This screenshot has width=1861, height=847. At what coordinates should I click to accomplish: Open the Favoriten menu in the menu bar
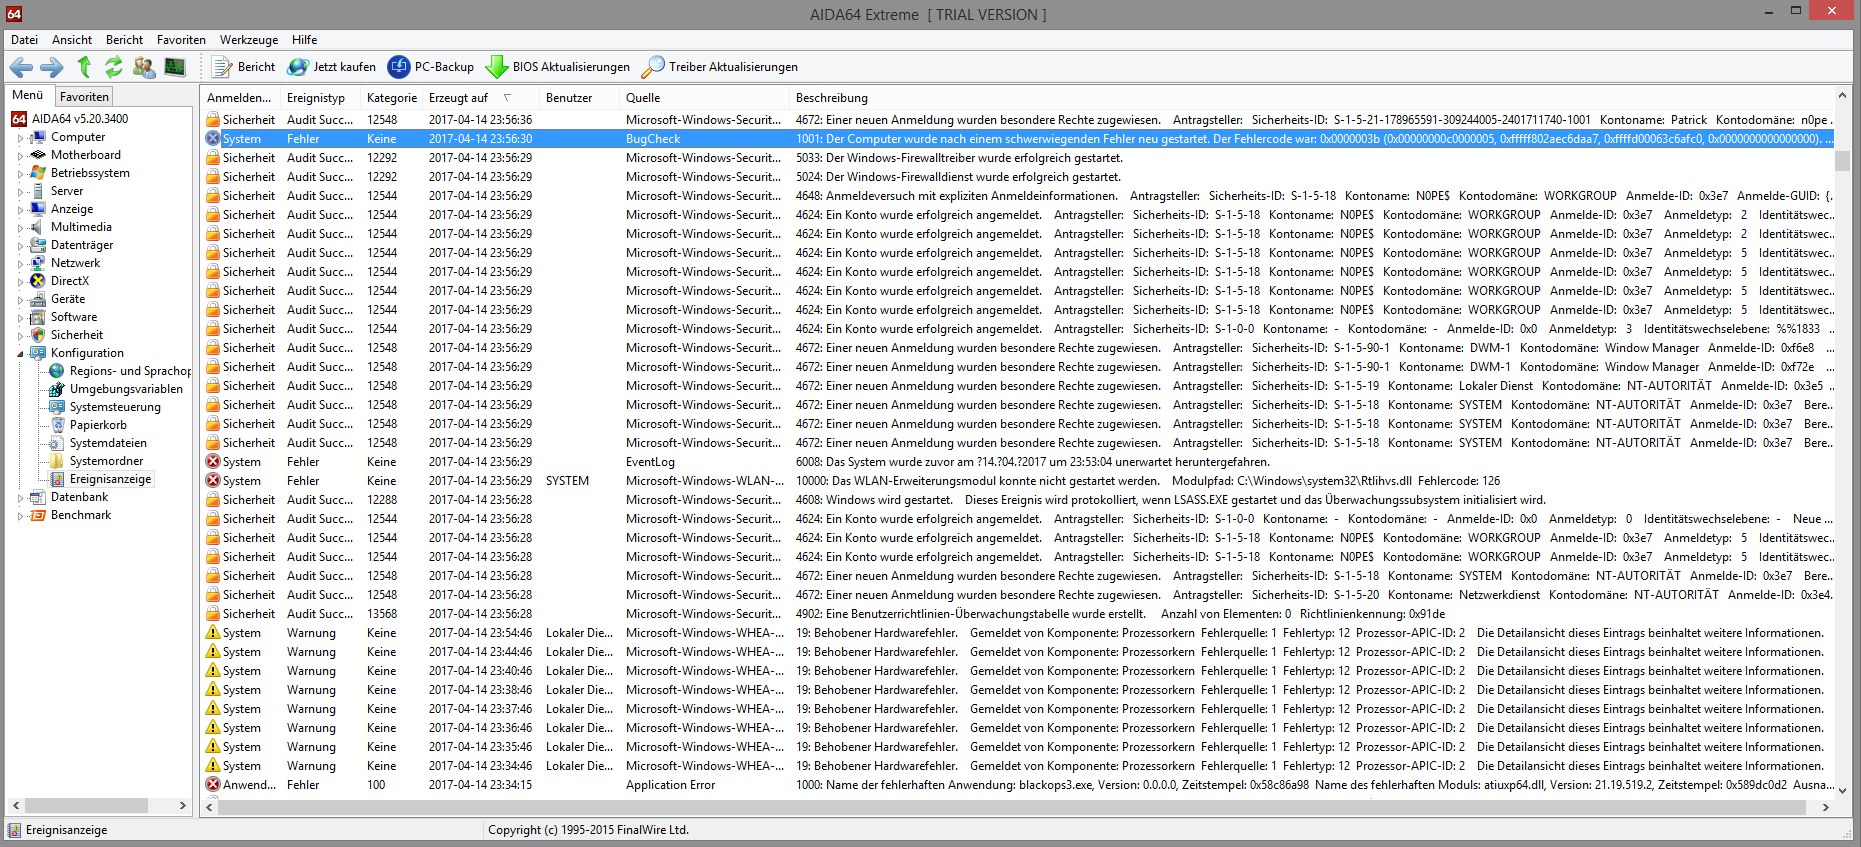pos(181,40)
